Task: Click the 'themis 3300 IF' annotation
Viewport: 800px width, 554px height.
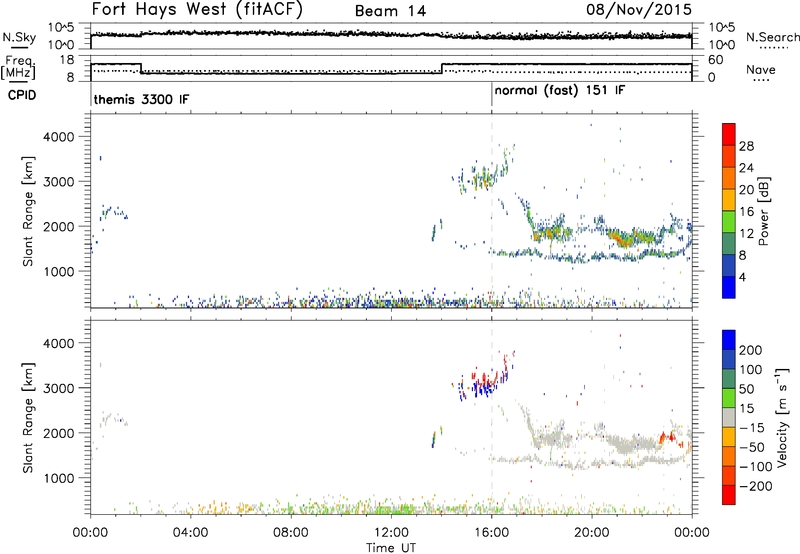Action: pyautogui.click(x=141, y=99)
